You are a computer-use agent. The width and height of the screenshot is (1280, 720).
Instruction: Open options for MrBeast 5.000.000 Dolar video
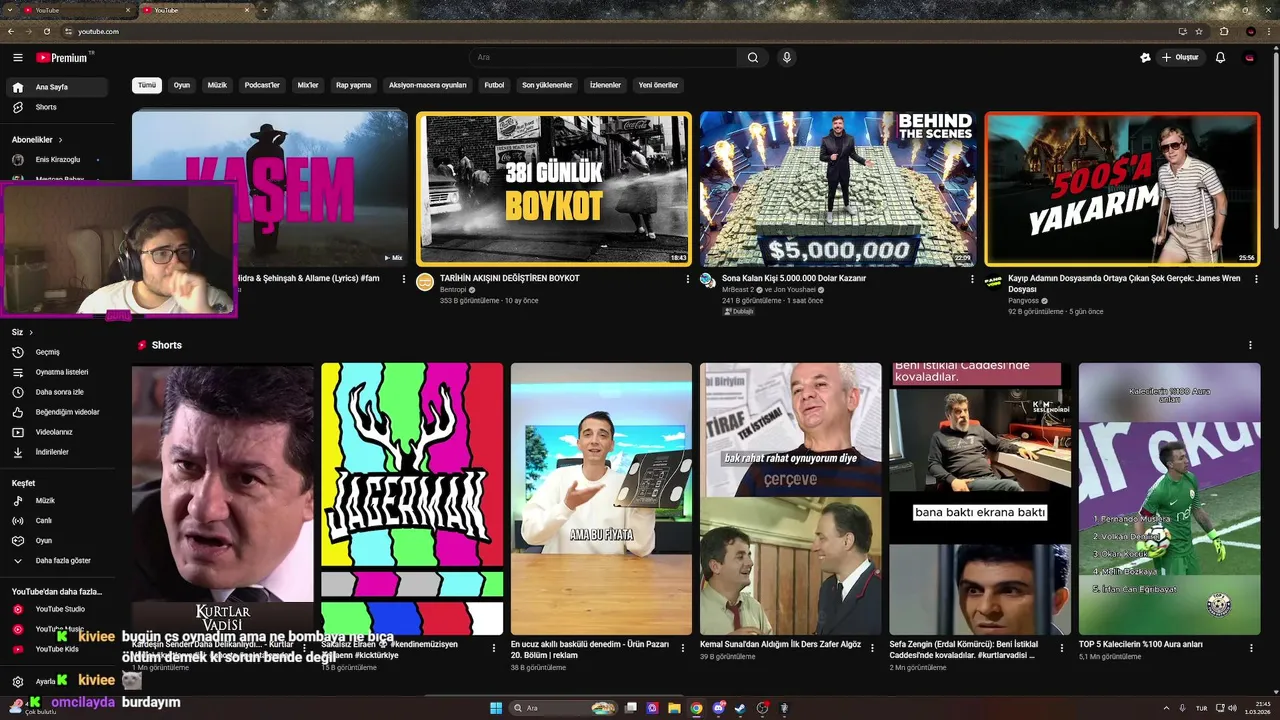[x=972, y=279]
